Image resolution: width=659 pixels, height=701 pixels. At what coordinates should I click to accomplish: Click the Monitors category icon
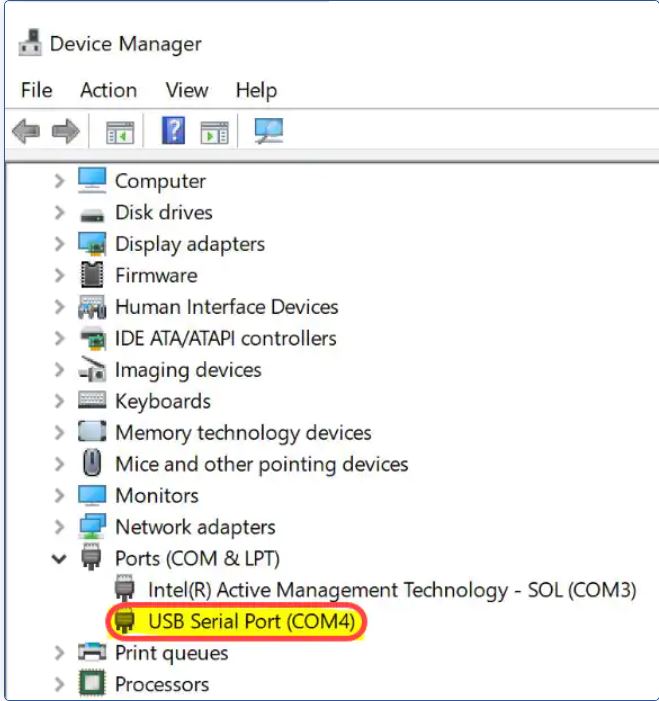coord(92,495)
